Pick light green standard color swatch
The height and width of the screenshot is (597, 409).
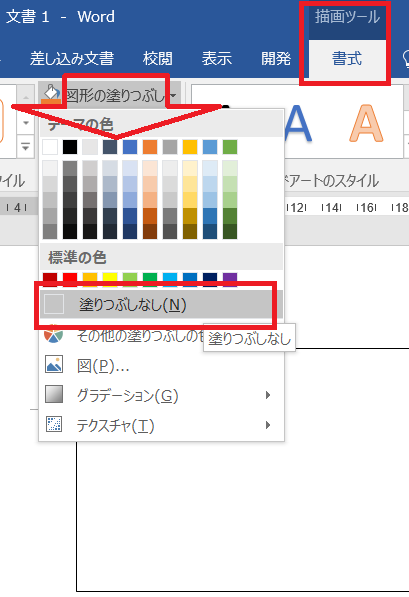click(x=130, y=279)
